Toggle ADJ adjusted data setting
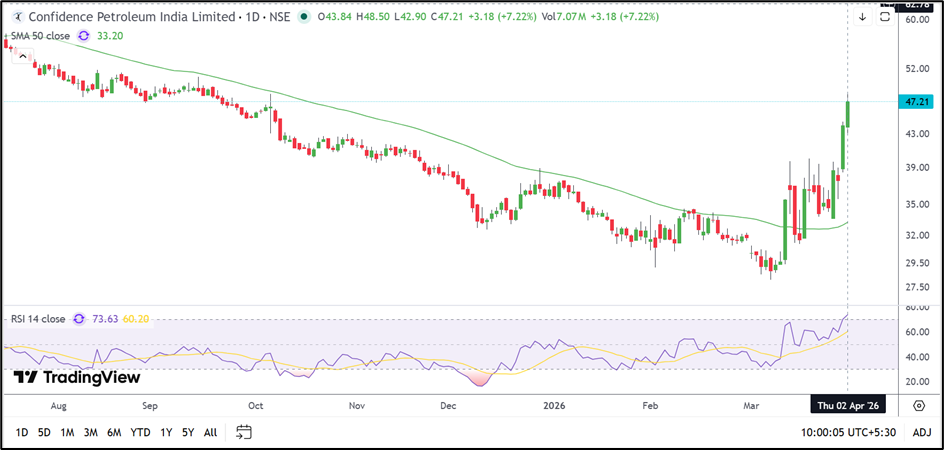 921,432
